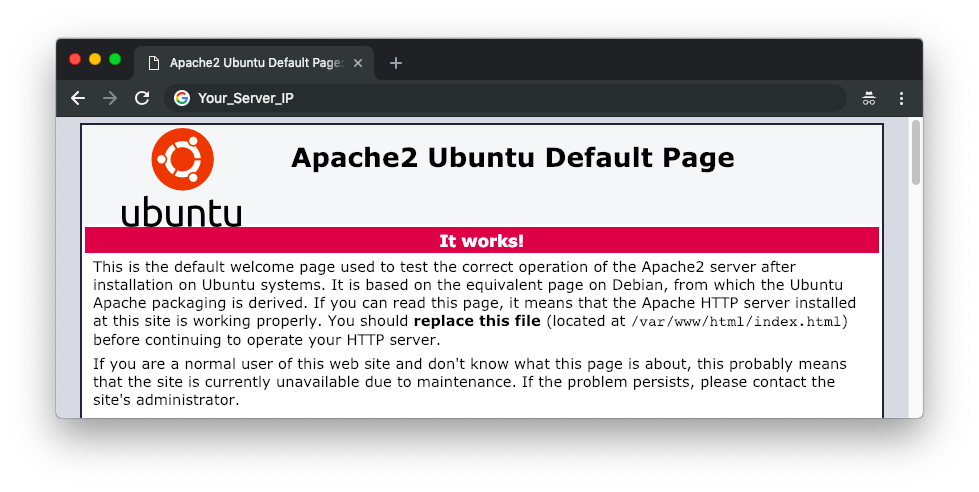
Task: Go back with the browser back arrow
Action: (78, 98)
